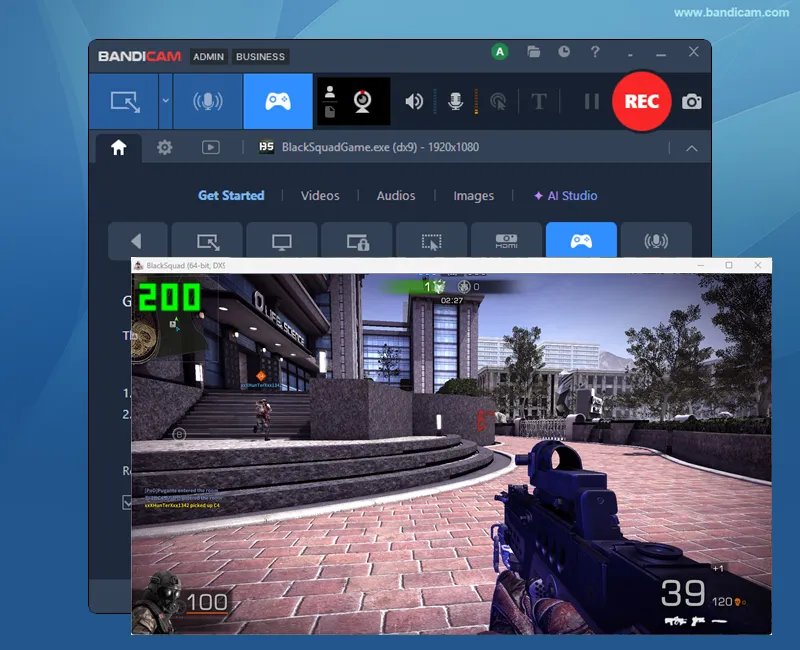800x650 pixels.
Task: Click the person and file overlay icon
Action: click(x=330, y=102)
